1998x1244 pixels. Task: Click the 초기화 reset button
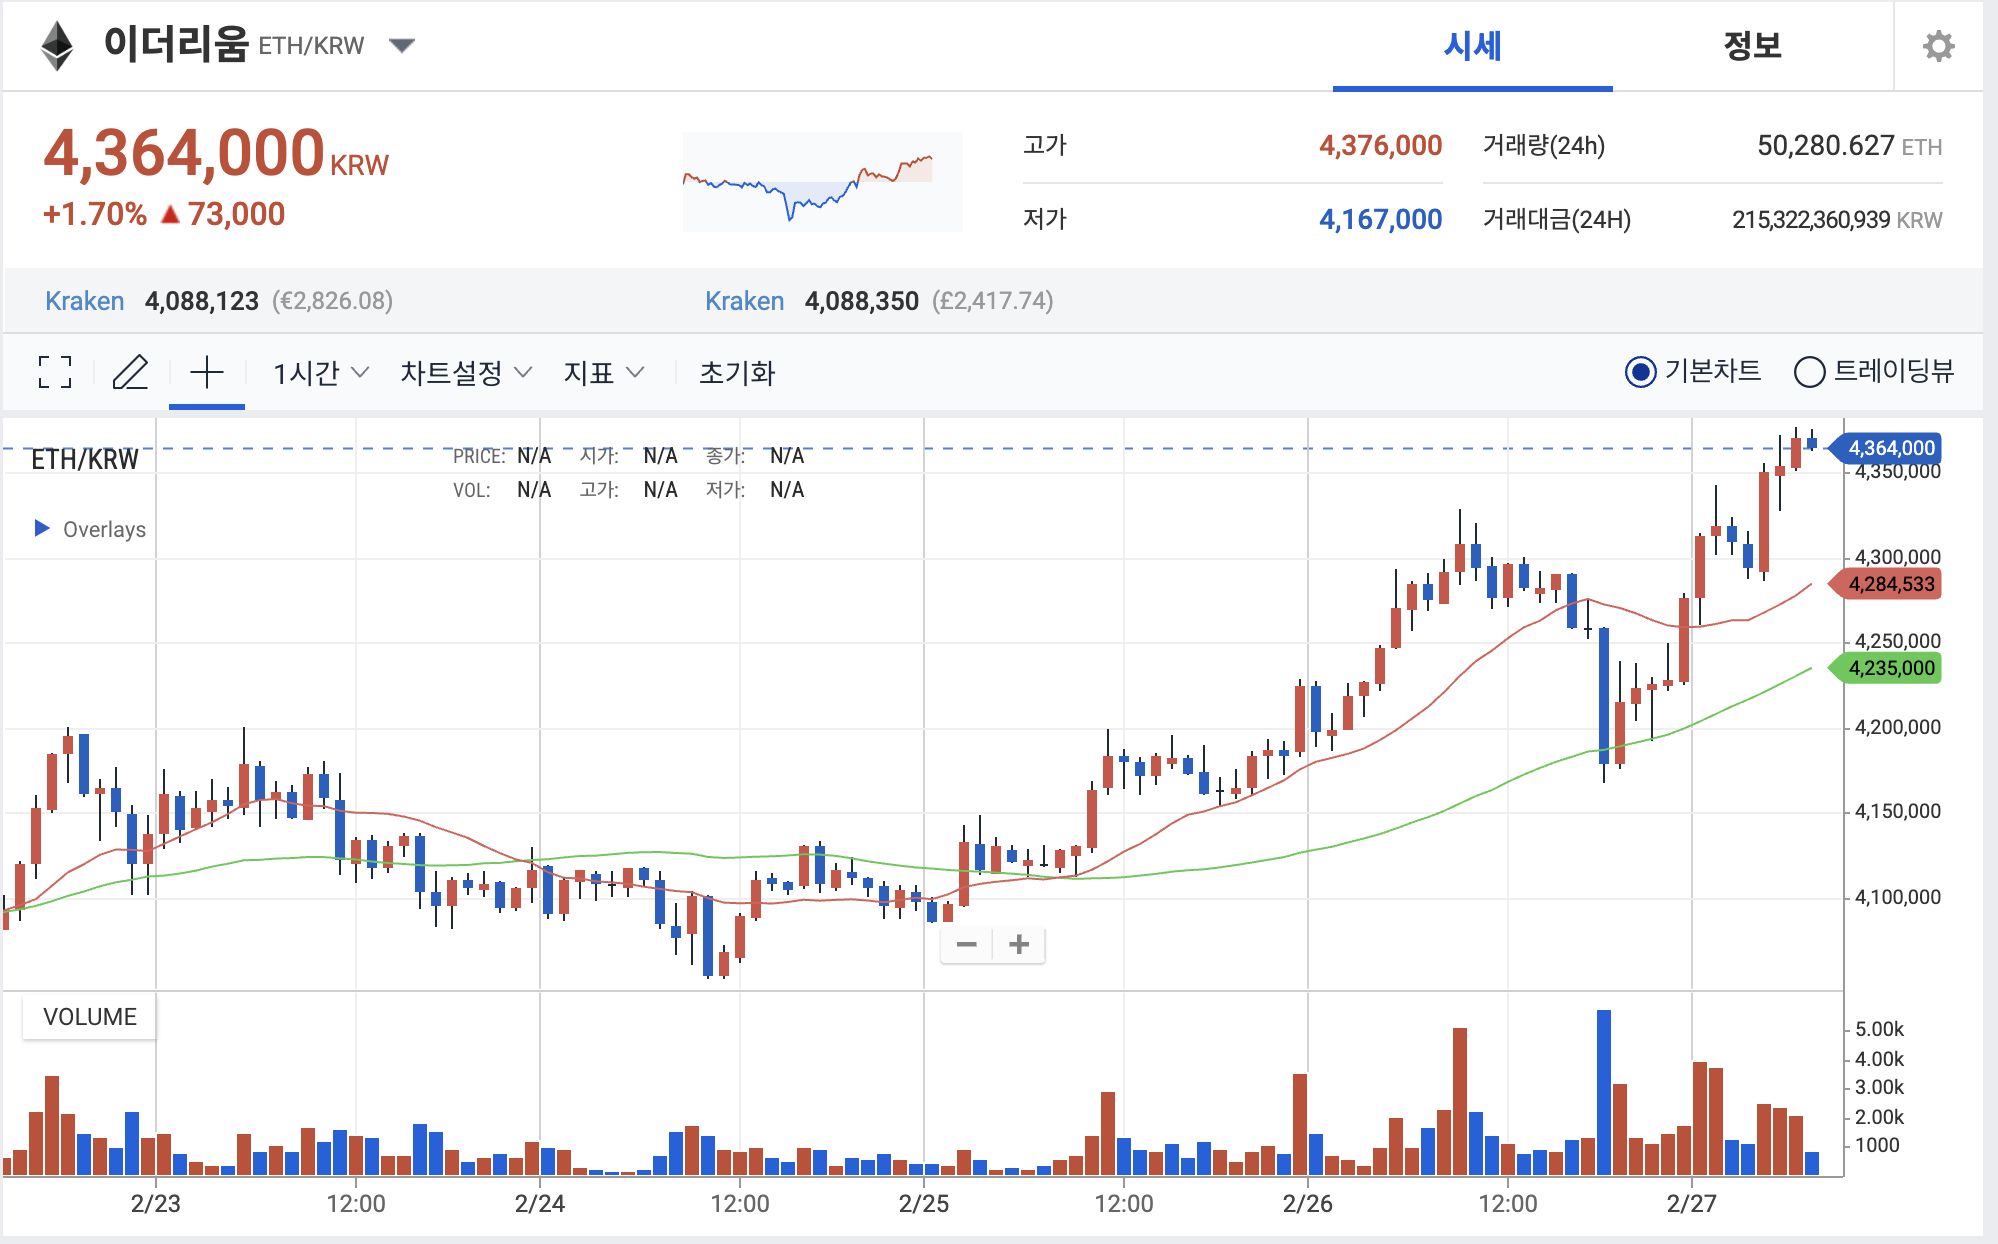click(x=737, y=373)
